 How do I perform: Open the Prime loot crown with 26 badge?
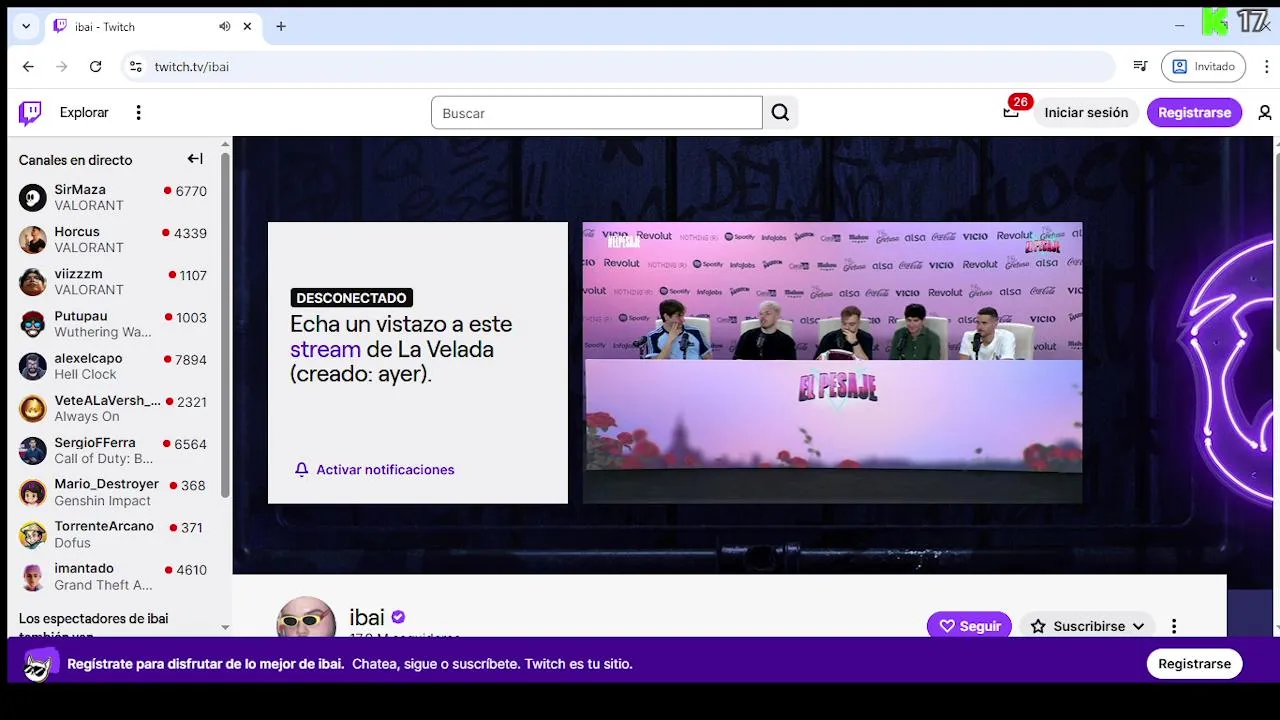point(1011,112)
